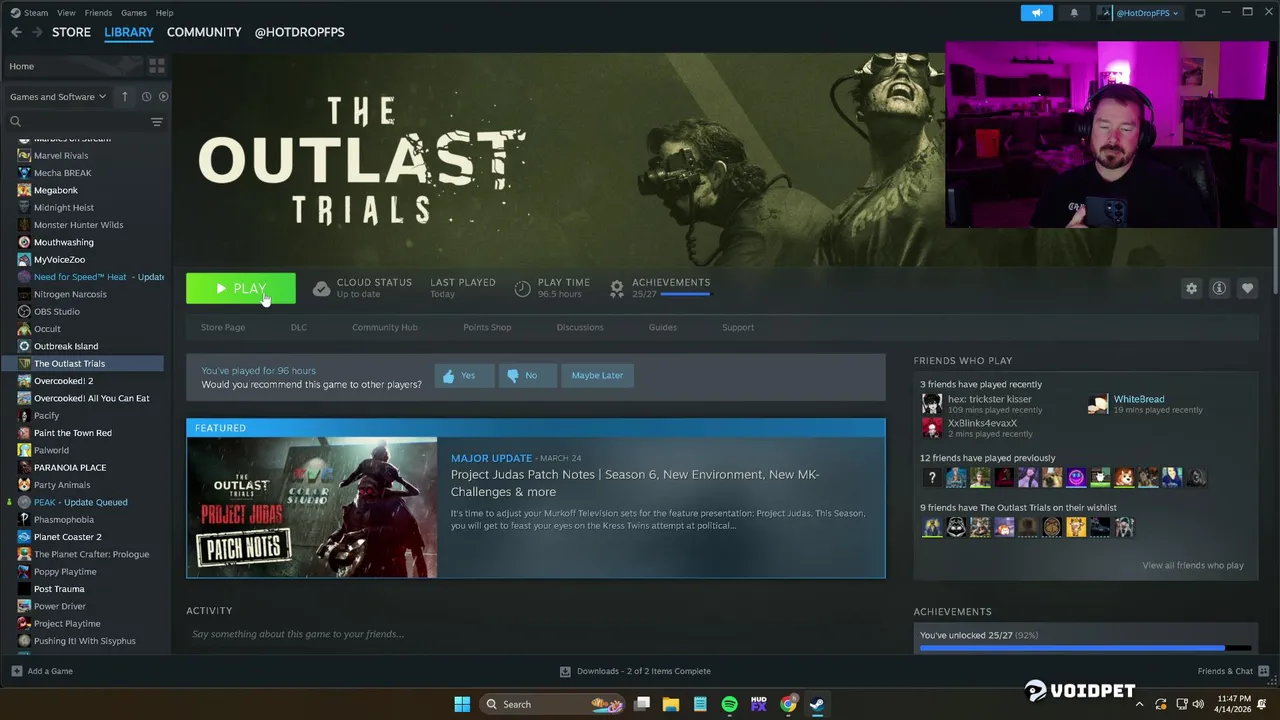
Task: Show game info panel icon
Action: (1219, 288)
